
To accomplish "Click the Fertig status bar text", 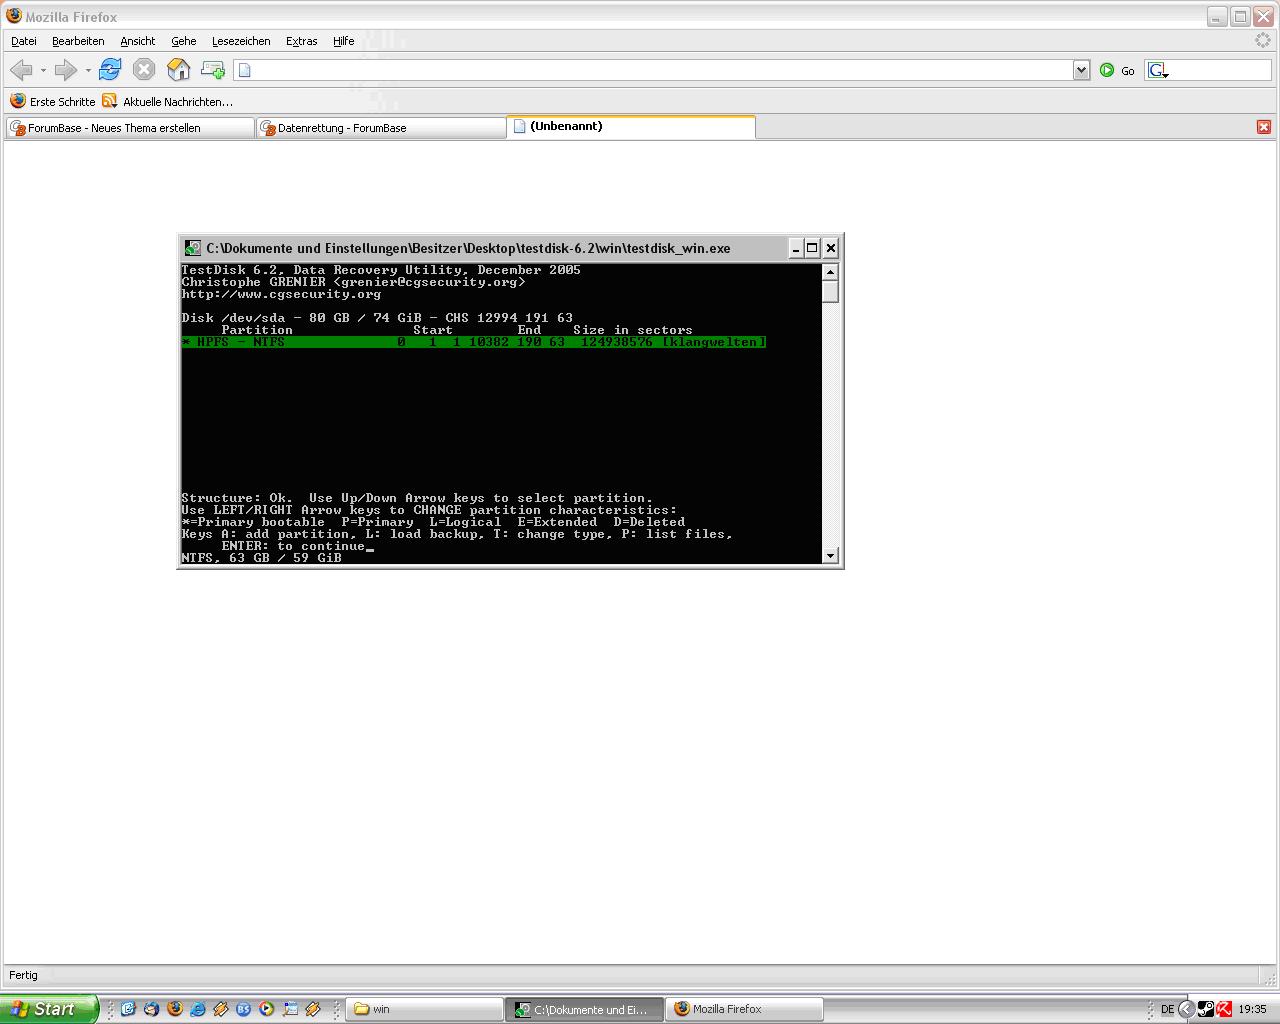I will click(23, 975).
